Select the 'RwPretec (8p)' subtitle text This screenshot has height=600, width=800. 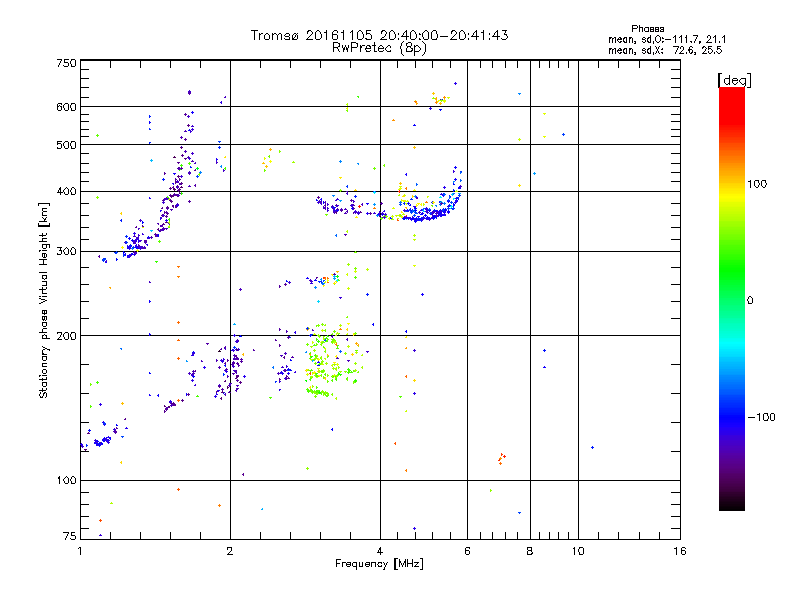pyautogui.click(x=379, y=48)
